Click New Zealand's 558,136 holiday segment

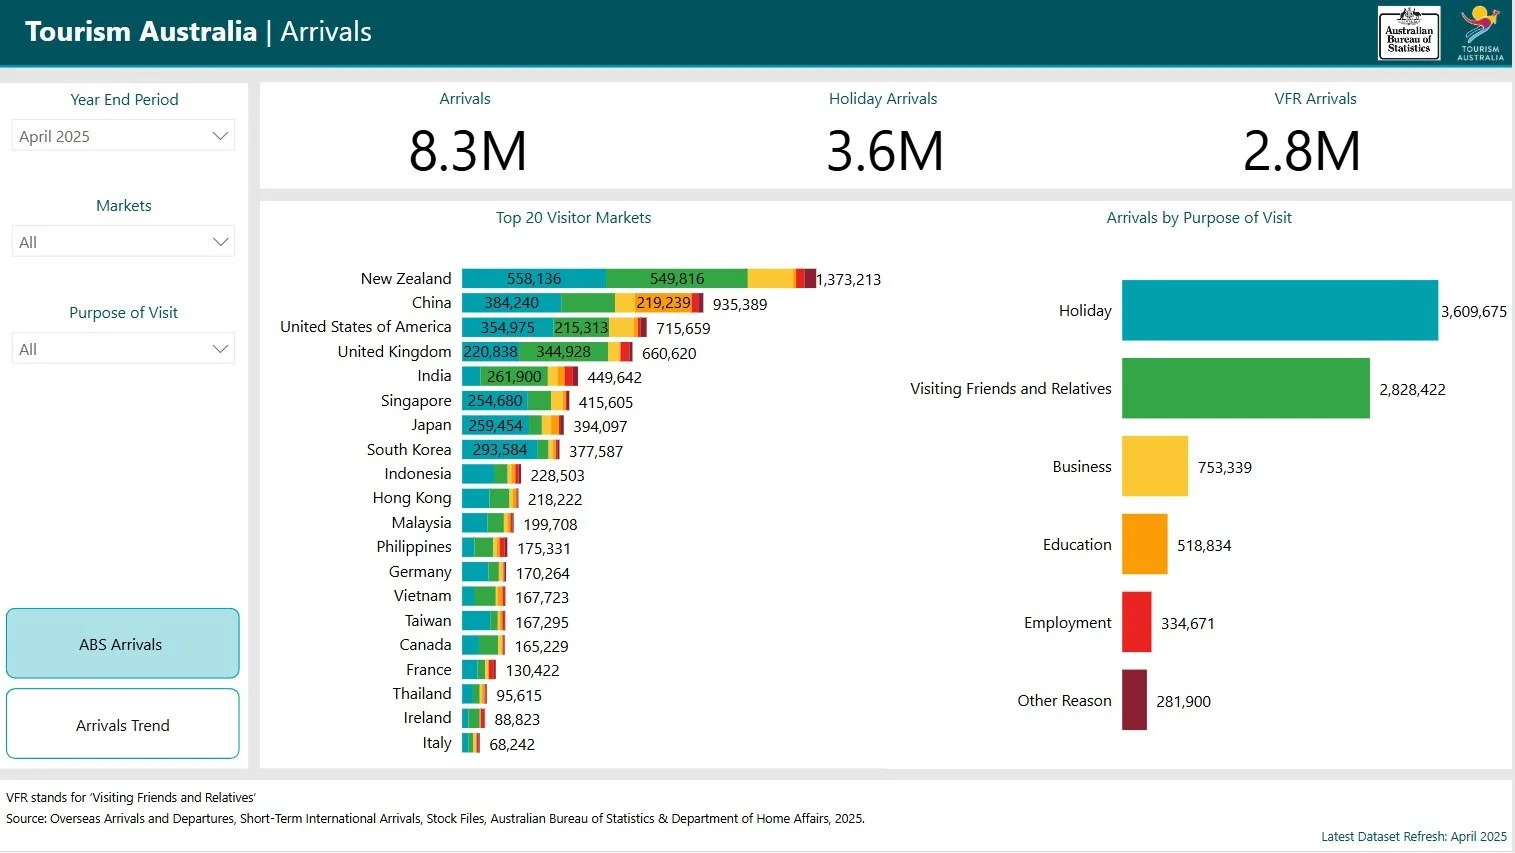[x=534, y=279]
